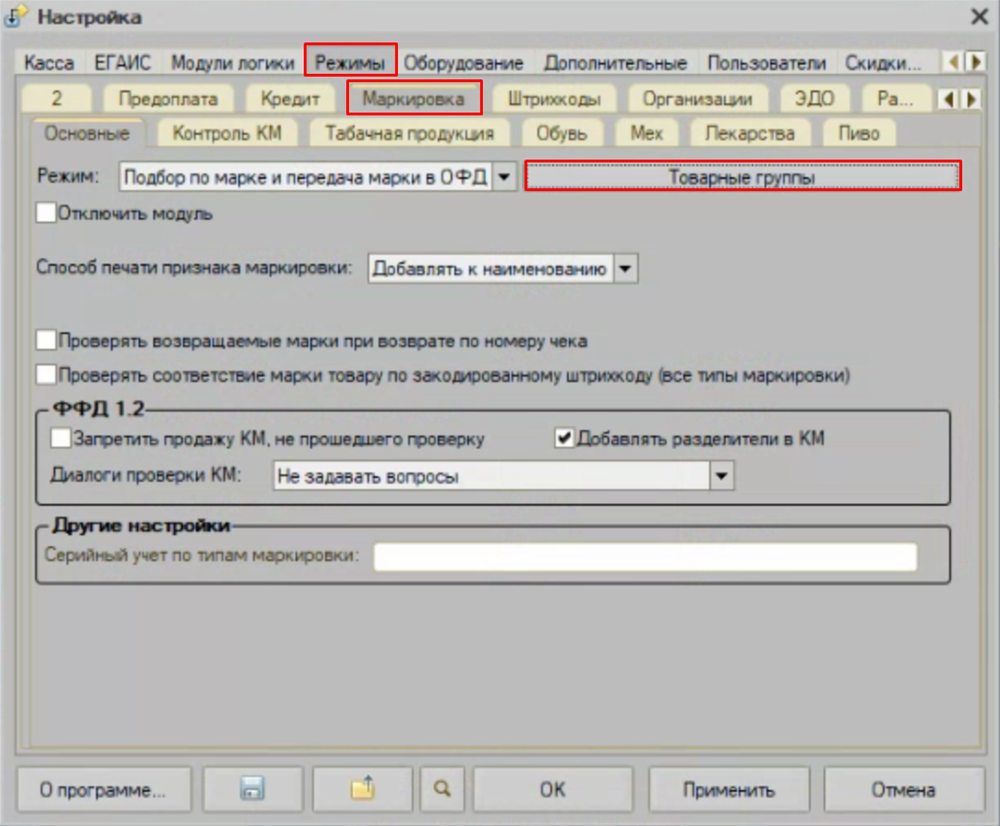Open the Пиво subtab
Viewport: 1000px width, 826px height.
pyautogui.click(x=859, y=133)
